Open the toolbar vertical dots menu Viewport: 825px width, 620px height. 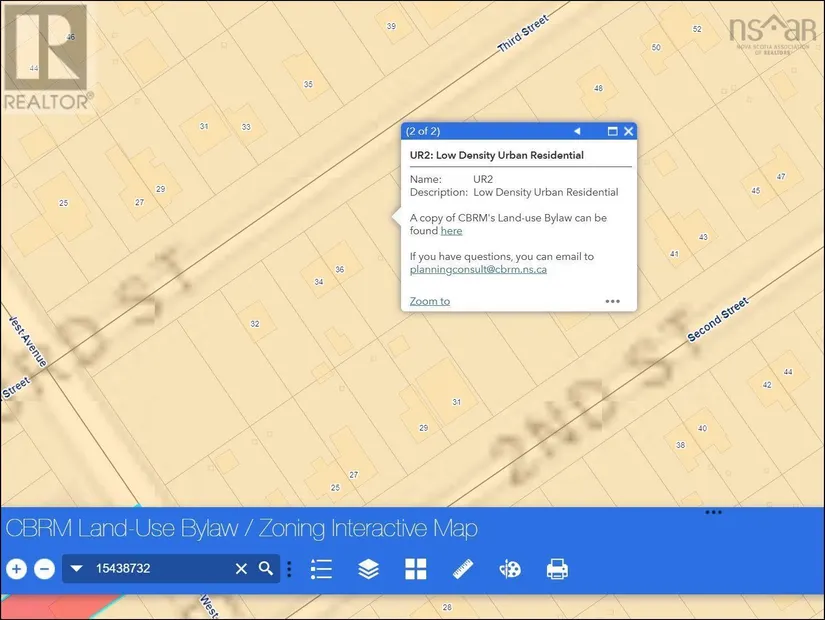click(x=289, y=569)
